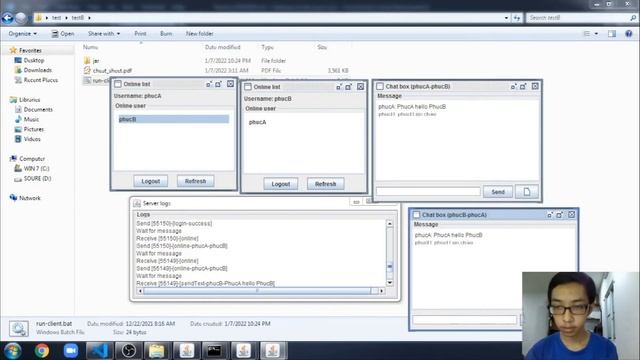Click scroll right arrow in Server logs

tap(382, 291)
